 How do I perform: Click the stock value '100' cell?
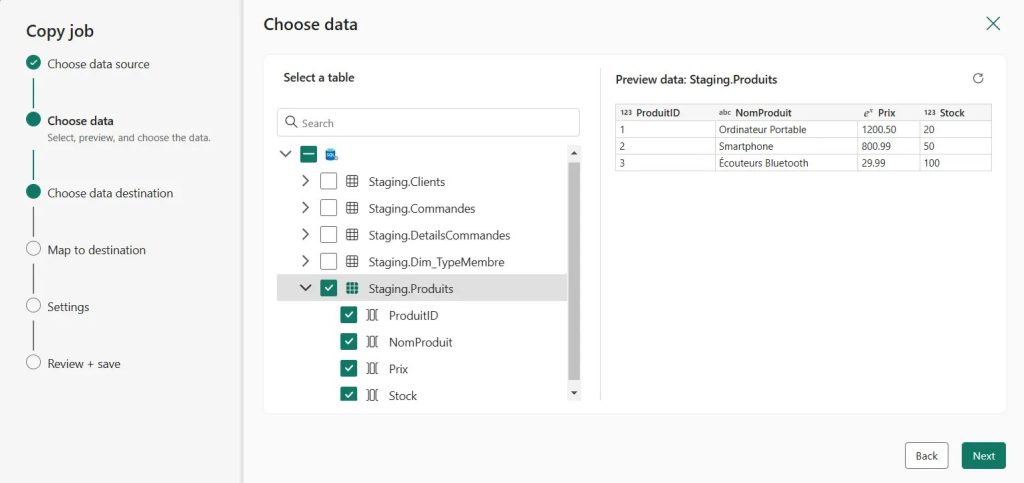pos(955,163)
